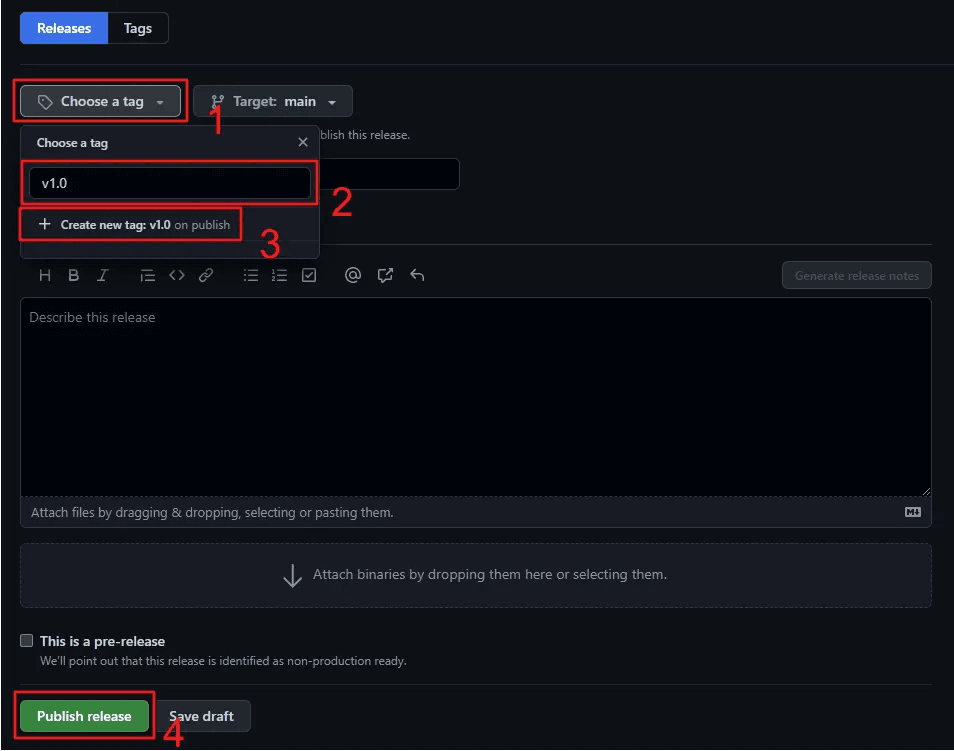Click the Save draft button
Screen dimensions: 954x751
pyautogui.click(x=202, y=716)
